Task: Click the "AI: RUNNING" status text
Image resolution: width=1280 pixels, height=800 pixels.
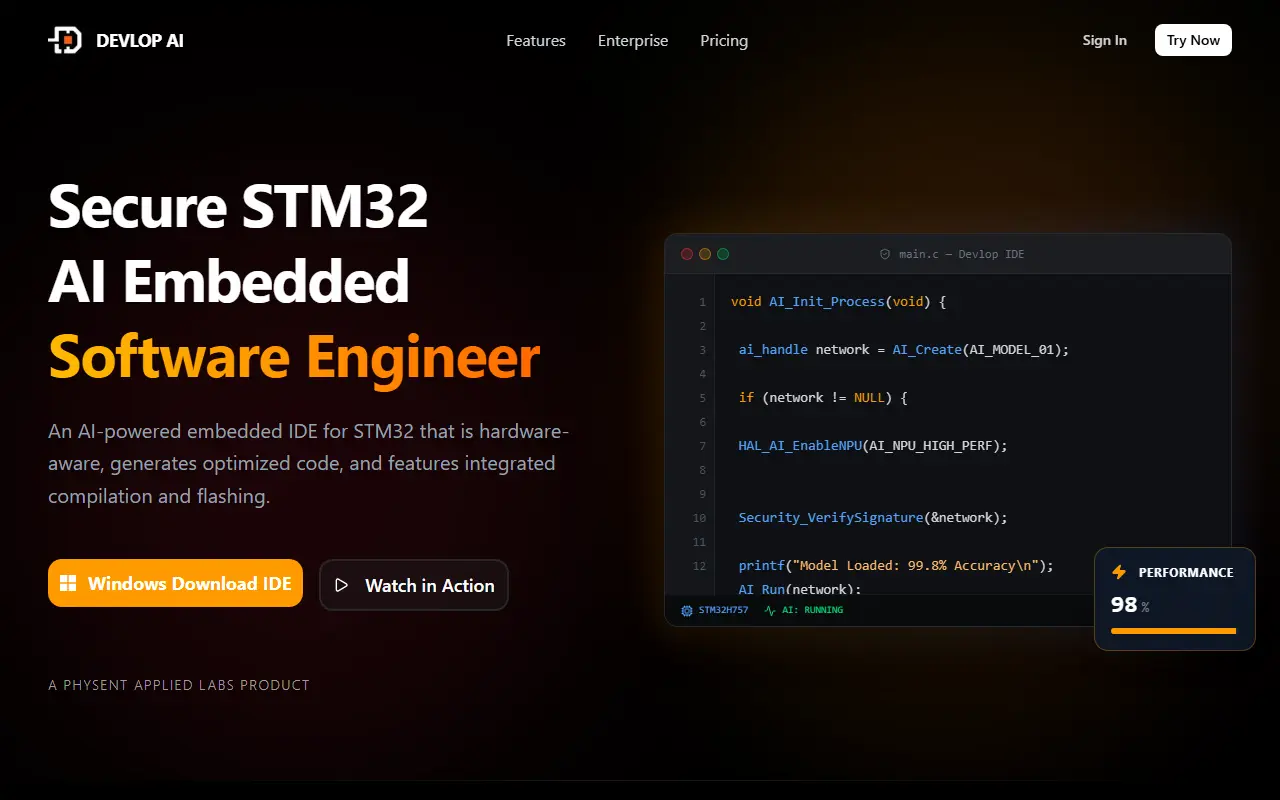Action: coord(812,610)
